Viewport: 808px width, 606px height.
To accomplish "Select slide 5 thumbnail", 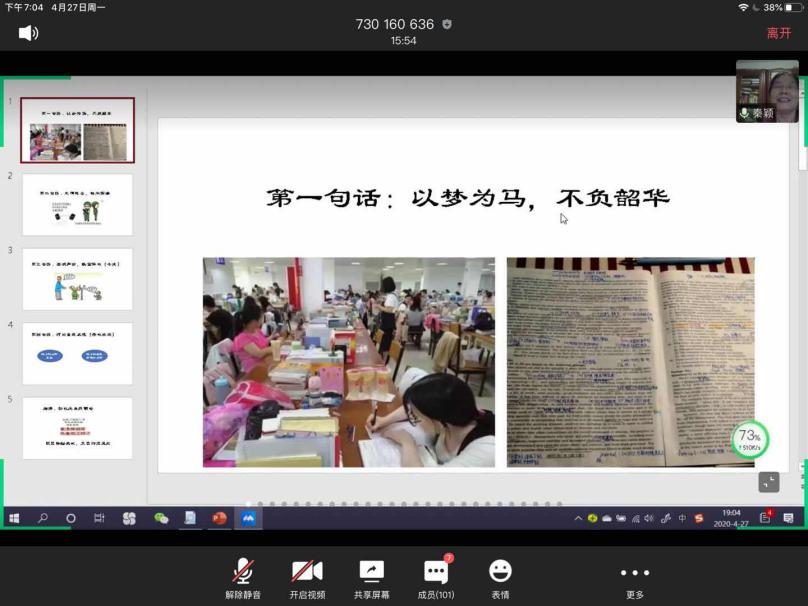I will (x=78, y=428).
